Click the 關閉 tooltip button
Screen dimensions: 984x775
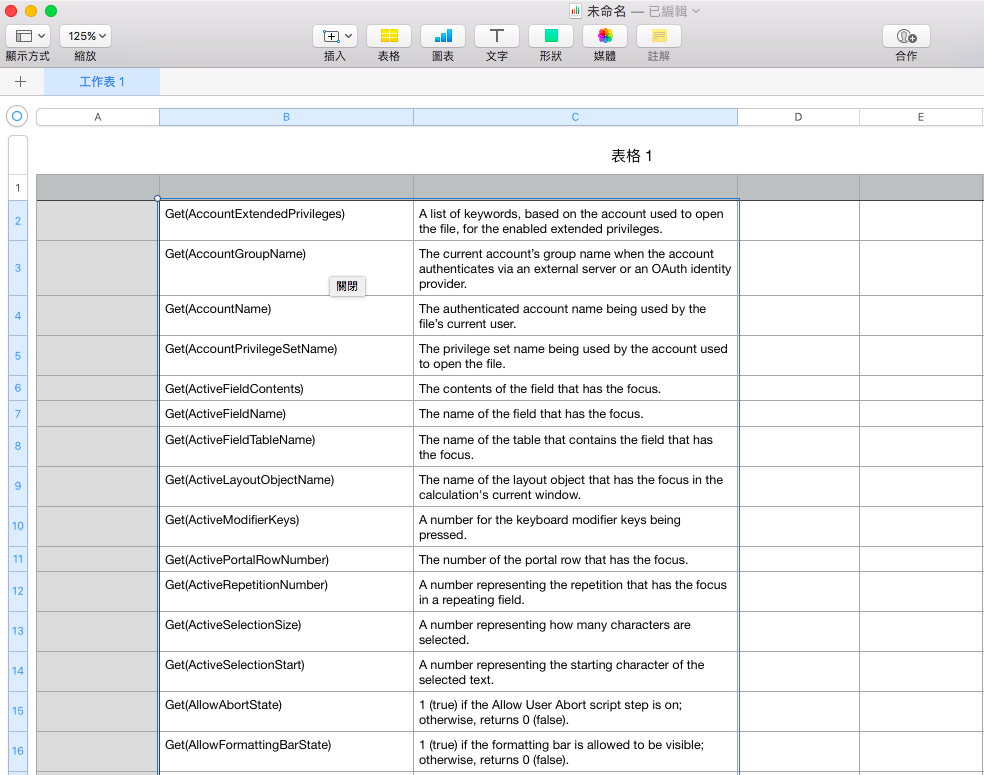pyautogui.click(x=347, y=286)
